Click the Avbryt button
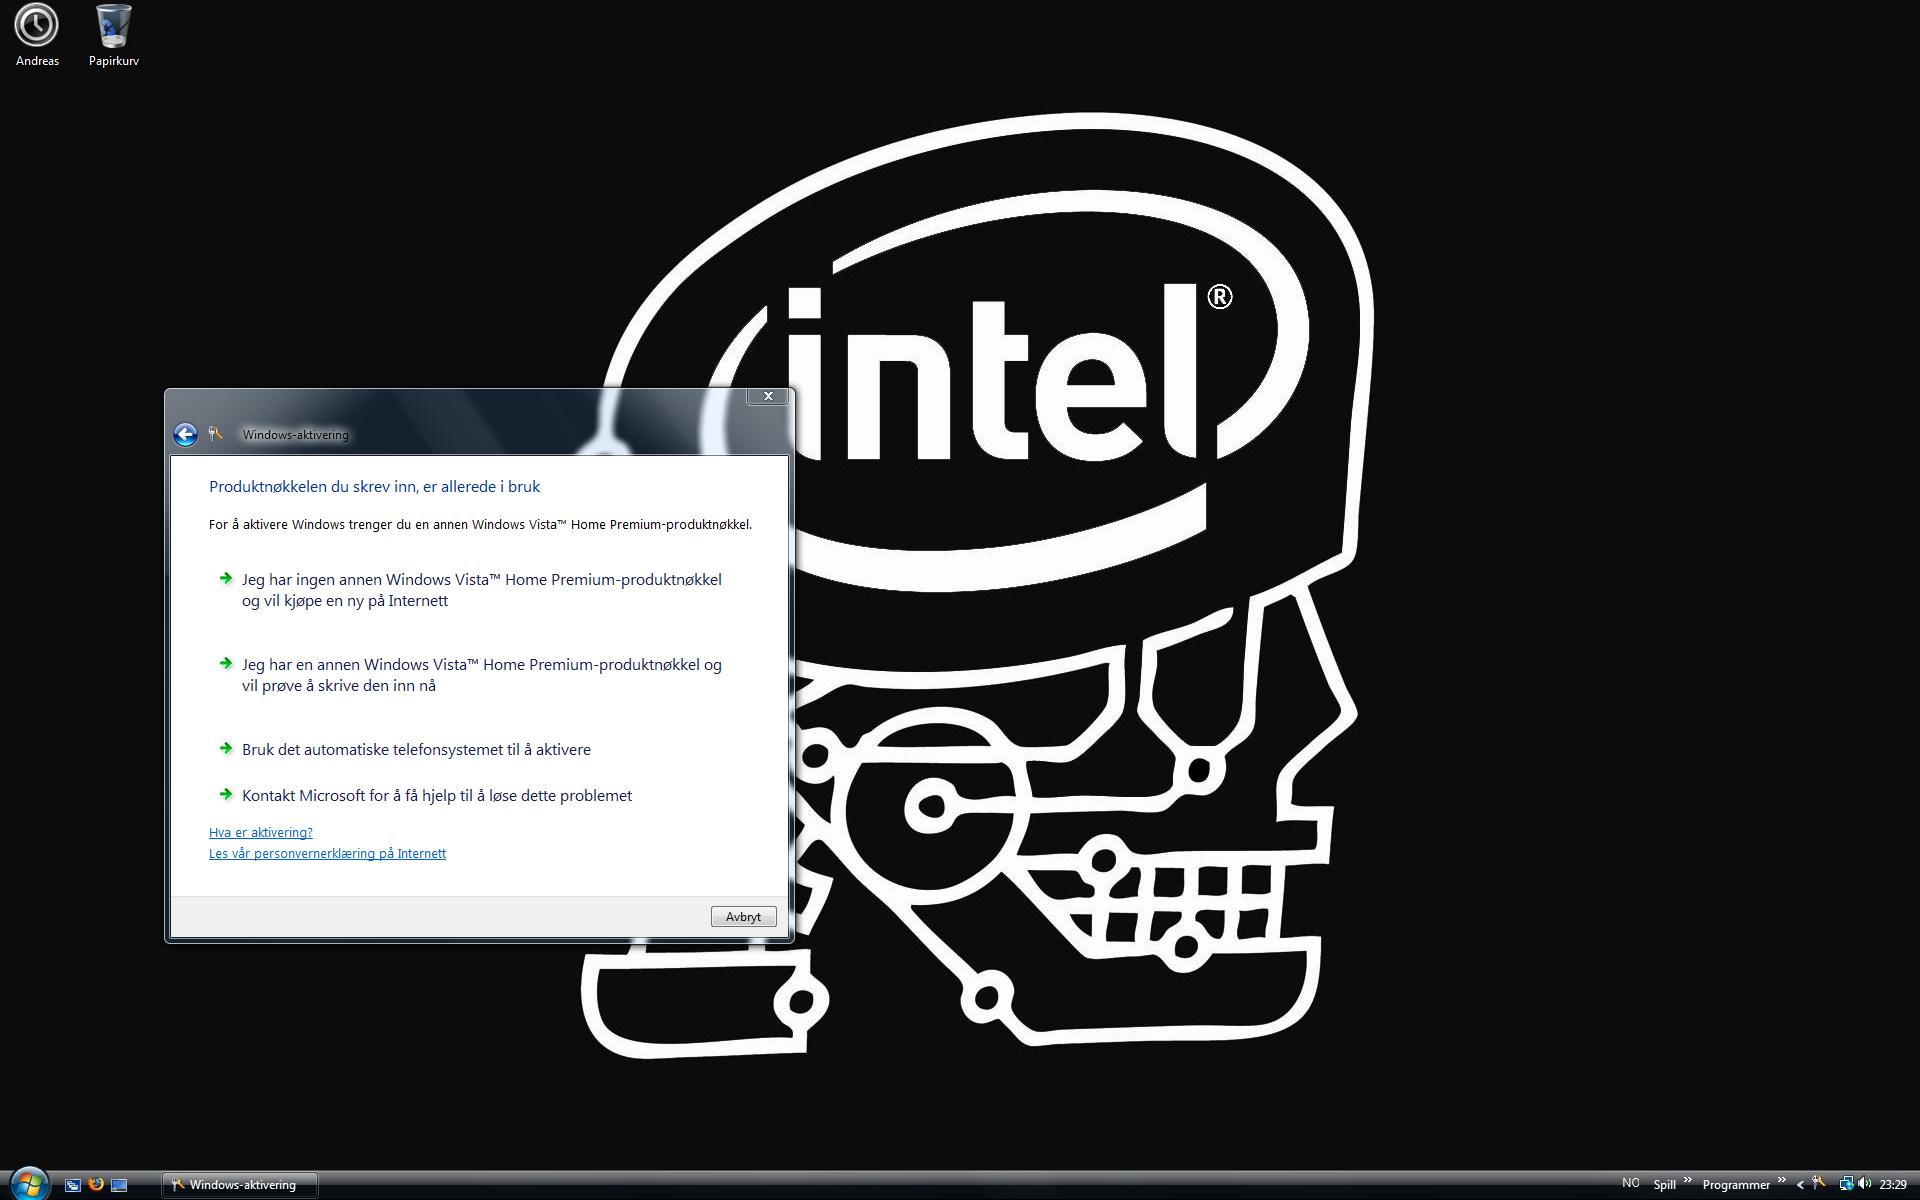This screenshot has width=1920, height=1200. (x=743, y=917)
